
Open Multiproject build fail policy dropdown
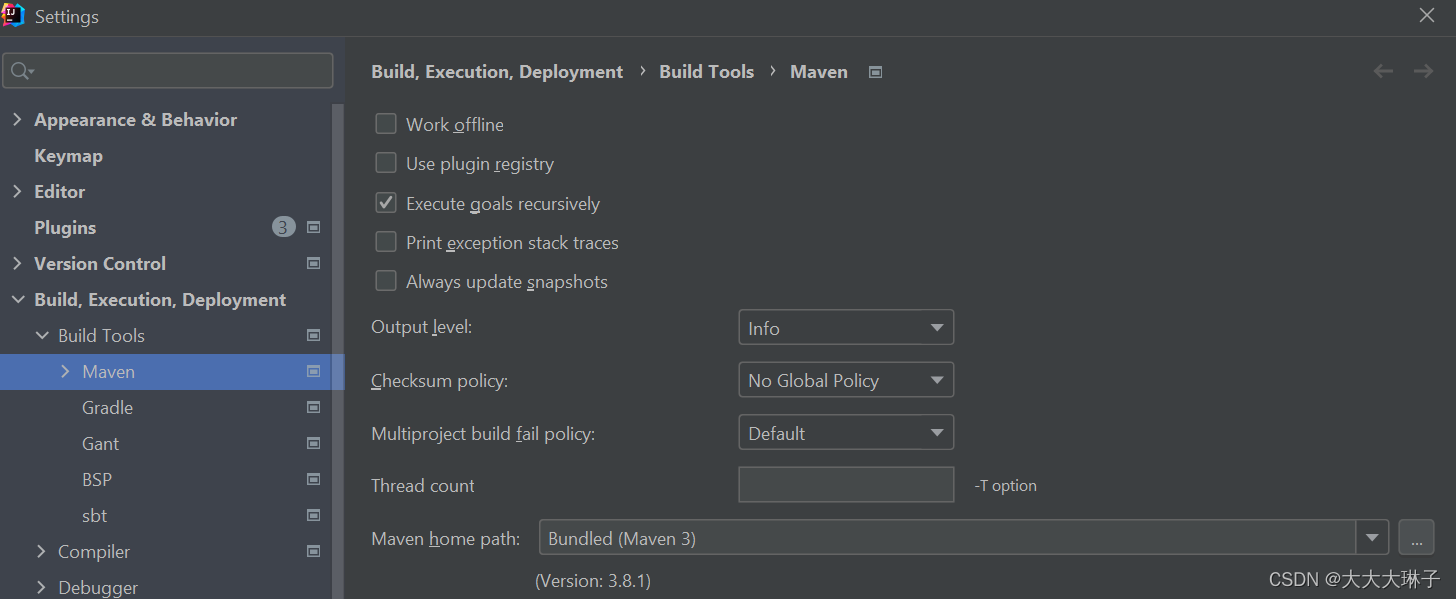point(846,433)
